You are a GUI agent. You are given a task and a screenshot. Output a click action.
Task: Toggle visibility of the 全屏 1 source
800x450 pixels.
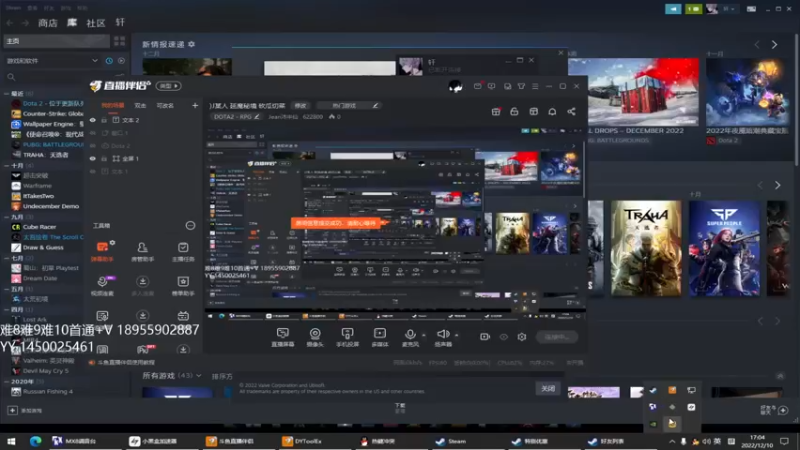click(92, 158)
